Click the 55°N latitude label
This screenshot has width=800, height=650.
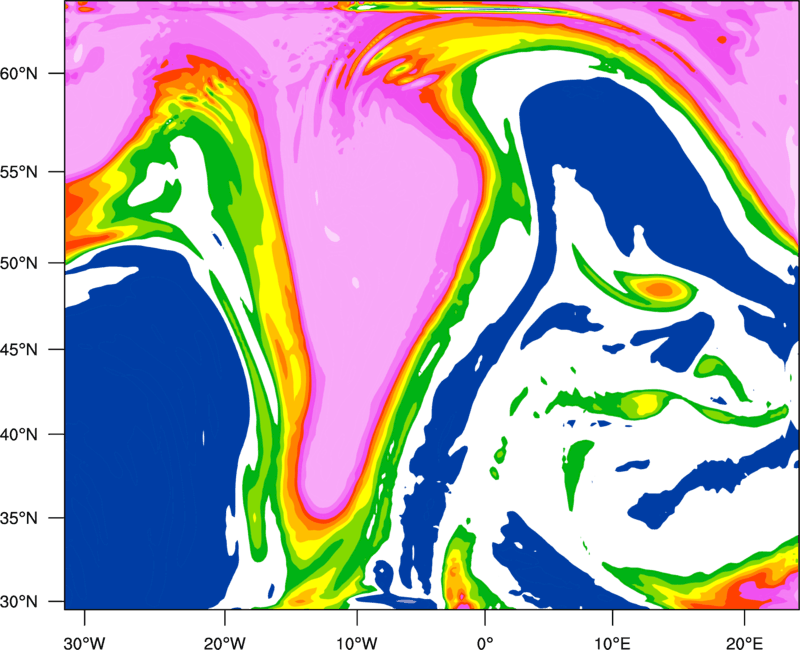click(19, 172)
